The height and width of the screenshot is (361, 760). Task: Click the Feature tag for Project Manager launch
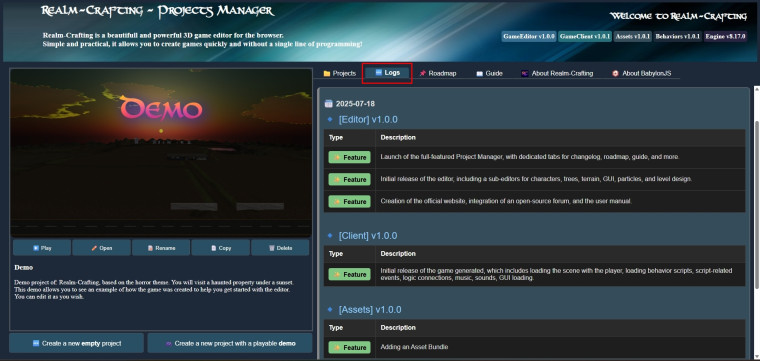coord(349,157)
